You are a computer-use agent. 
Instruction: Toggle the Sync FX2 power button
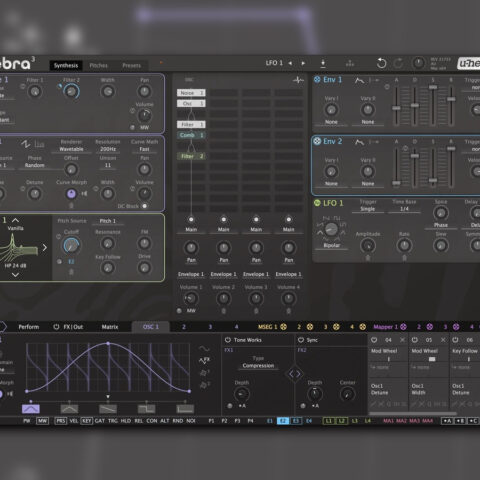tap(301, 340)
